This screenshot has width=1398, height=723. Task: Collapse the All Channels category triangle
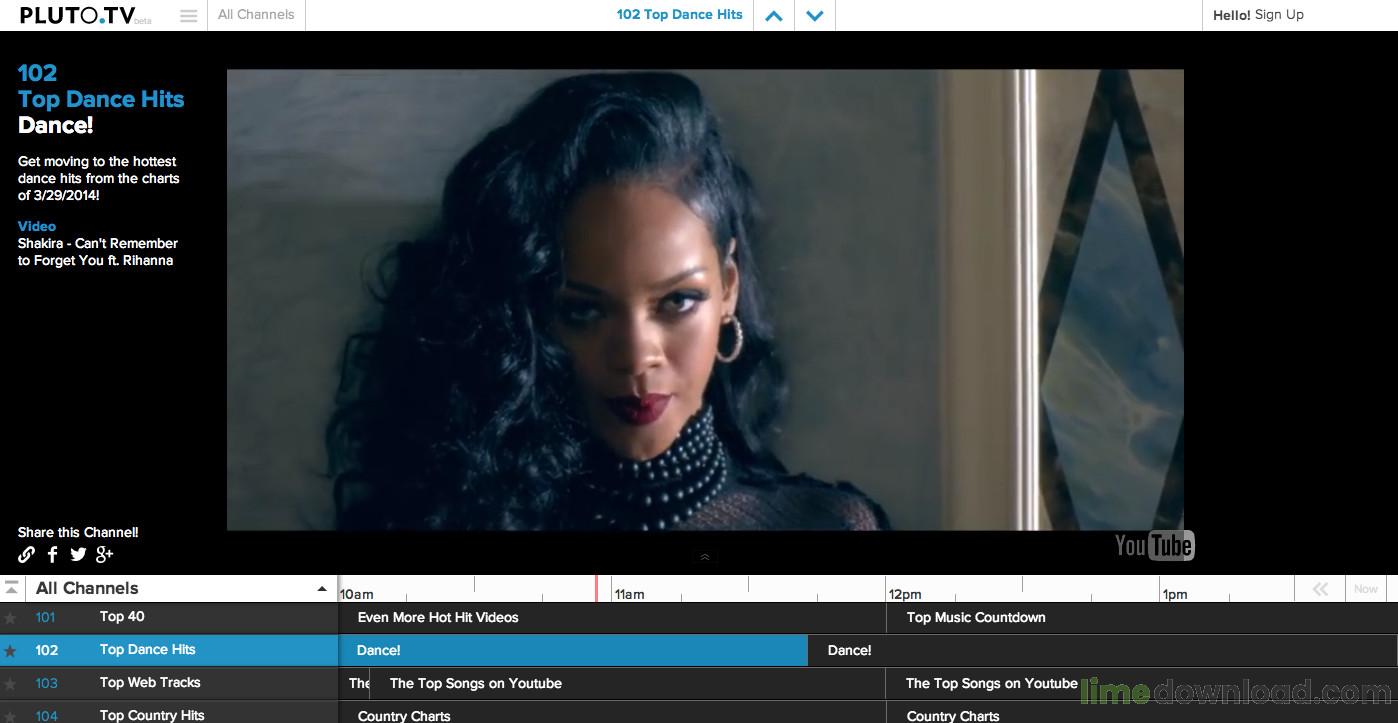[322, 588]
